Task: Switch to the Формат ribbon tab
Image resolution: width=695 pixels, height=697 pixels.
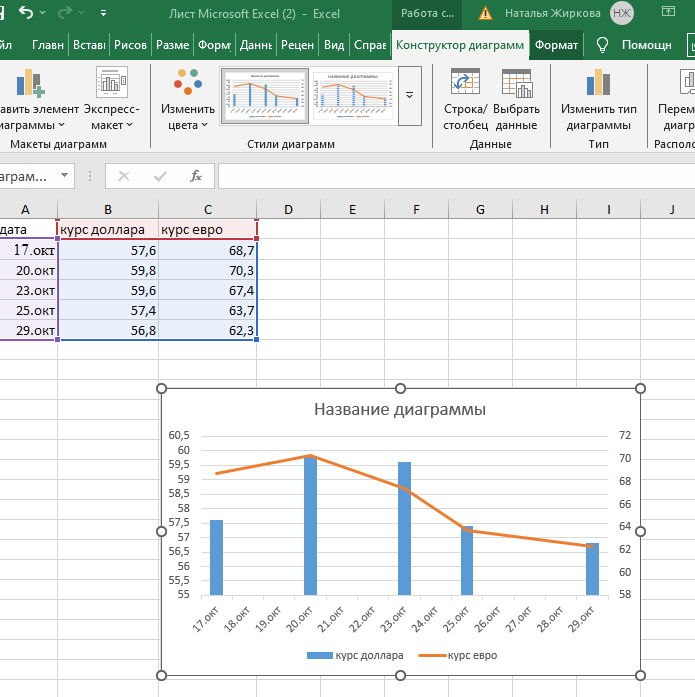Action: click(x=555, y=45)
